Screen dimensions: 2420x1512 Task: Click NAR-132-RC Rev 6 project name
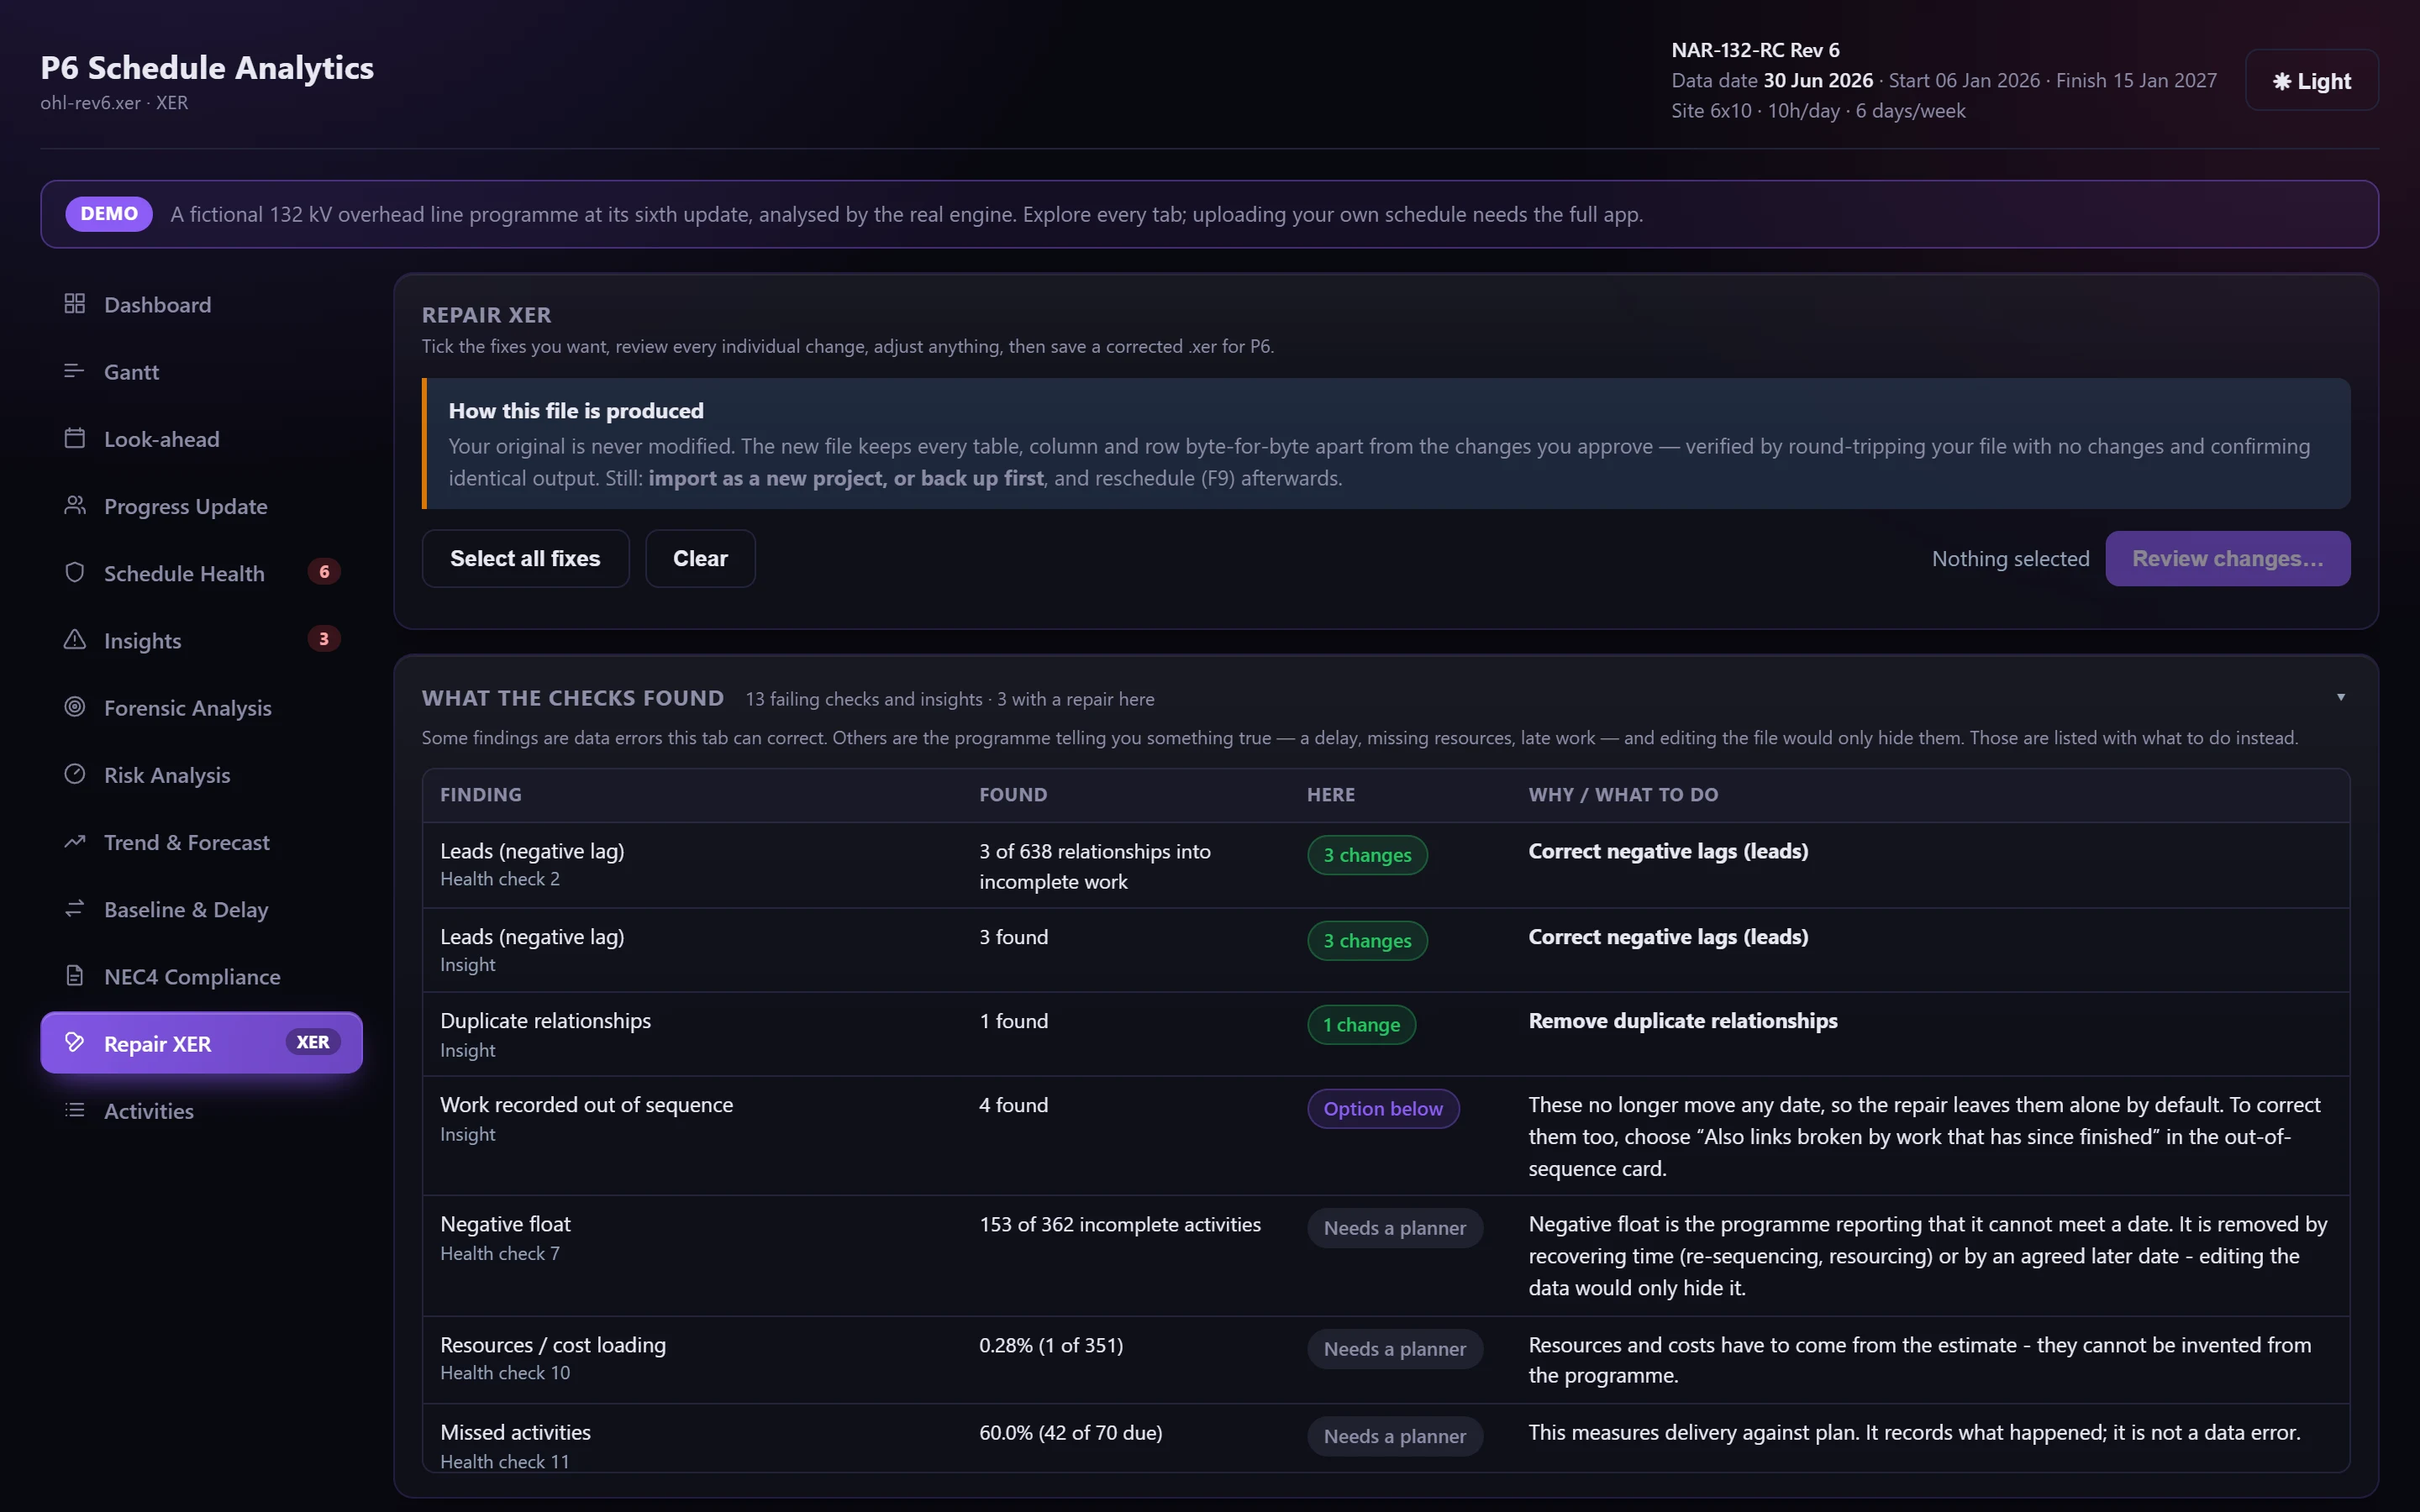(x=1755, y=50)
